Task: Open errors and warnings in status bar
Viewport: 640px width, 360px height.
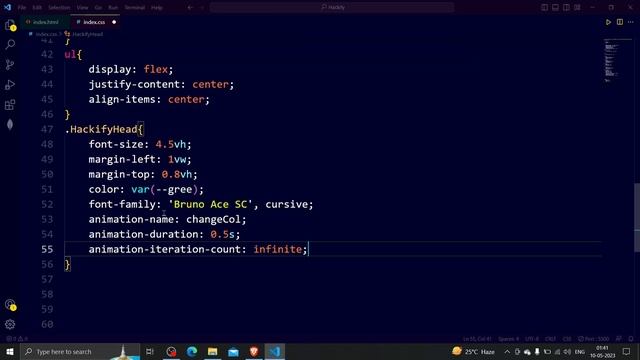Action: pyautogui.click(x=17, y=339)
